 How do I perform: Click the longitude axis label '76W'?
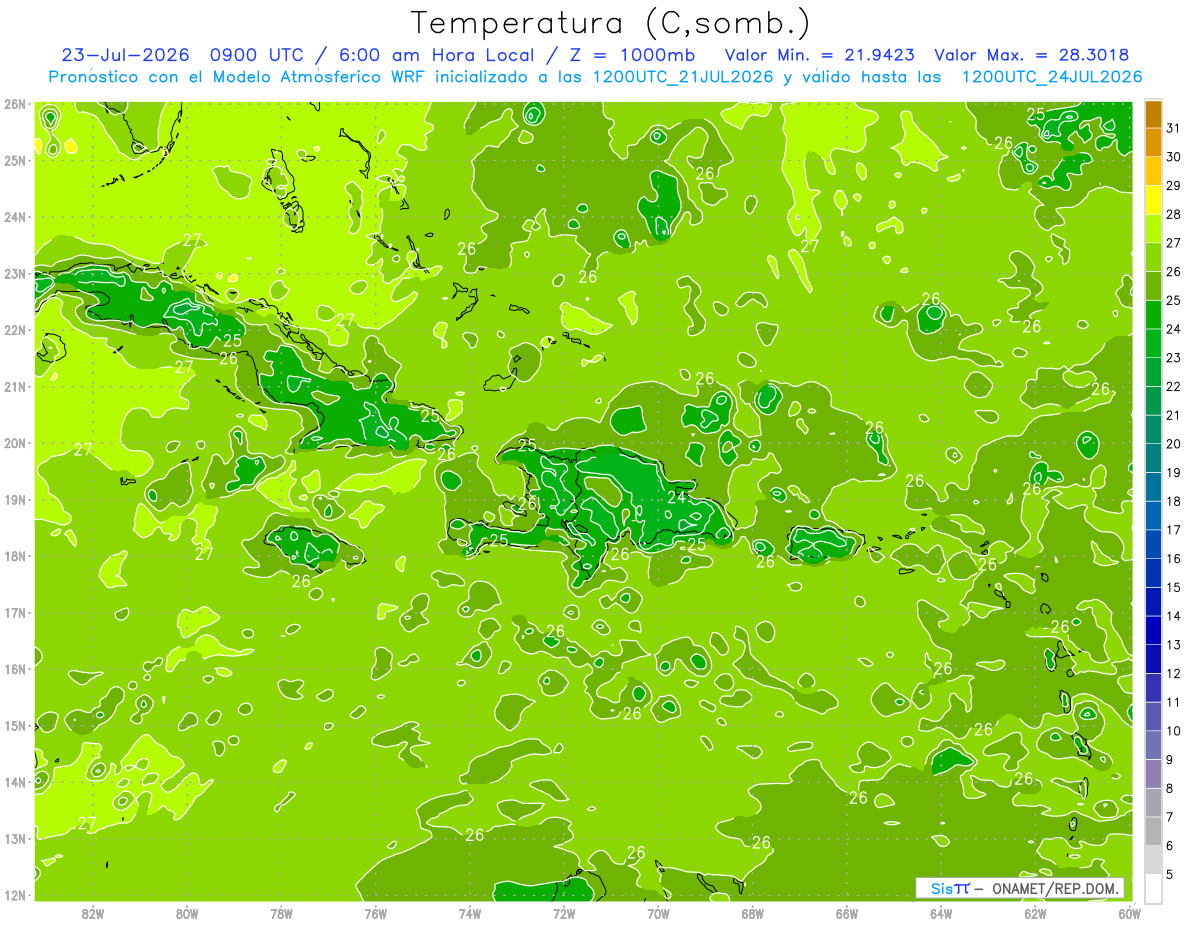point(376,913)
